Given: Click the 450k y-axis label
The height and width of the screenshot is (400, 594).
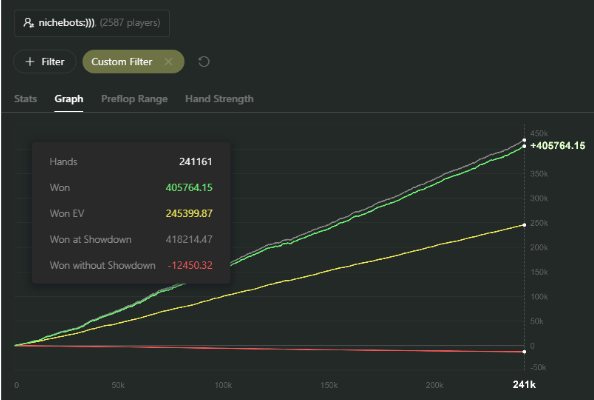Looking at the screenshot, I should click(539, 133).
